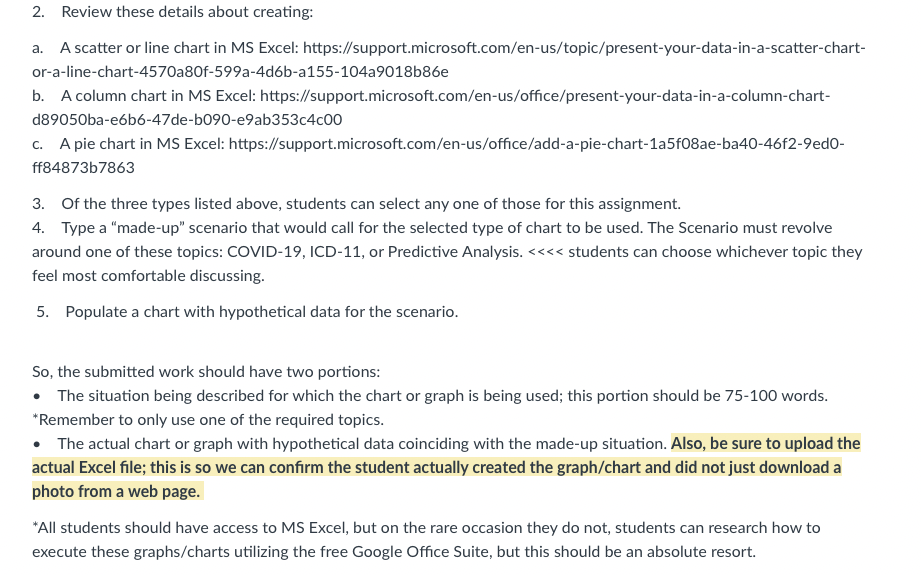Click the 'or-a-line-chart-4570a80f' URL continuation
Image resolution: width=921 pixels, height=575 pixels.
[240, 72]
